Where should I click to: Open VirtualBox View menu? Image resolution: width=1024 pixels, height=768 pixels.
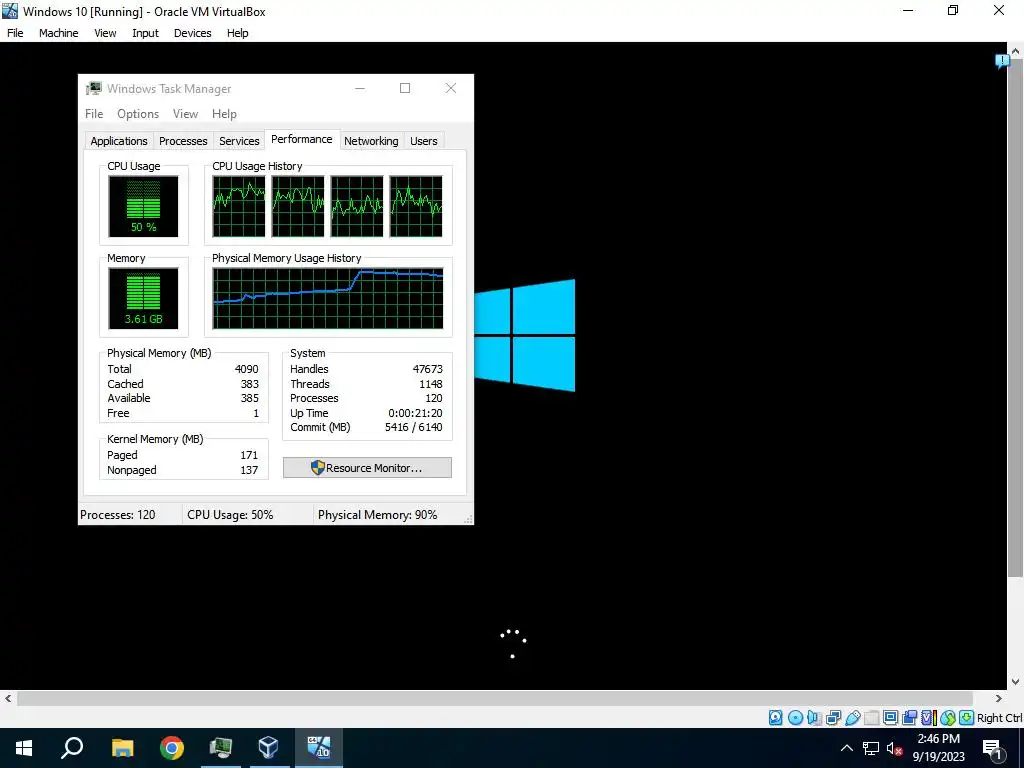[x=105, y=33]
